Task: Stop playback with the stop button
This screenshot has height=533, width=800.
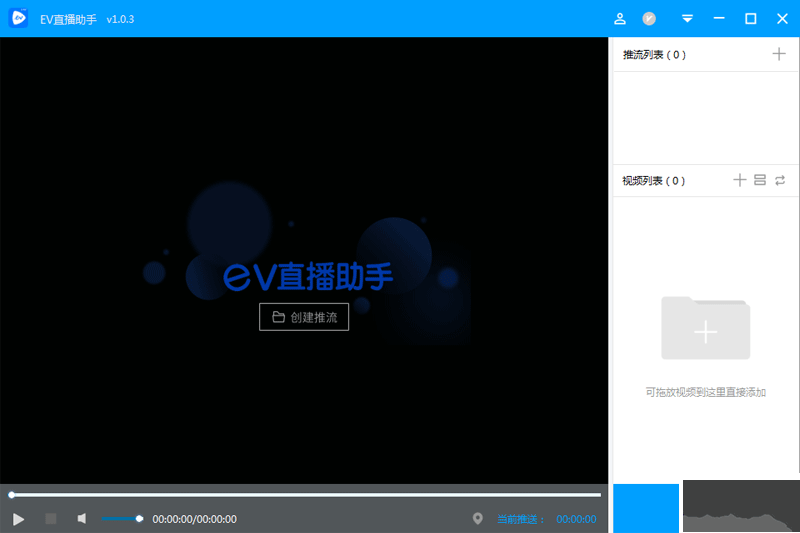Action: pos(51,519)
